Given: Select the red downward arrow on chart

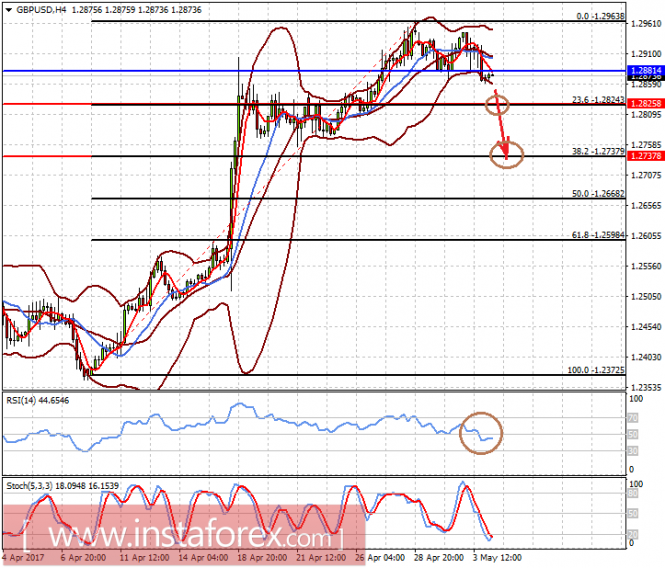Looking at the screenshot, I should 501,125.
